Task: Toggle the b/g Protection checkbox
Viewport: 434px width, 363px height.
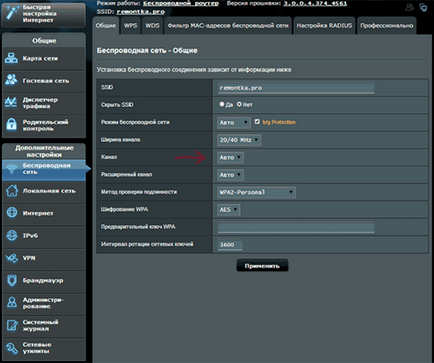Action: click(257, 122)
